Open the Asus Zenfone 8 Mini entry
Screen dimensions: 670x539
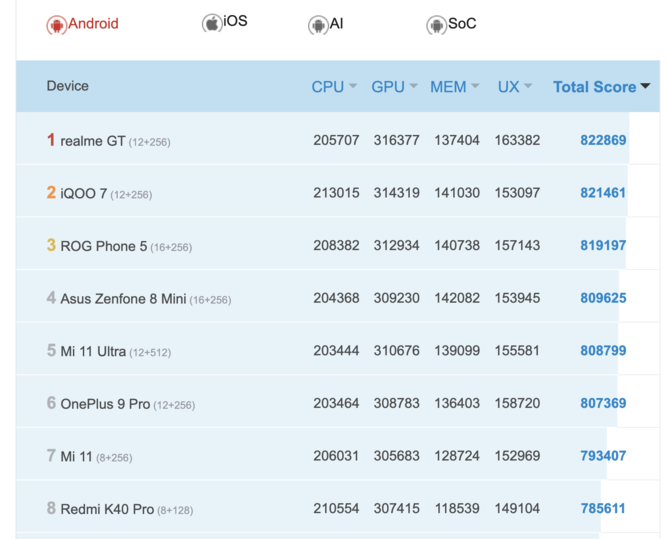point(123,298)
